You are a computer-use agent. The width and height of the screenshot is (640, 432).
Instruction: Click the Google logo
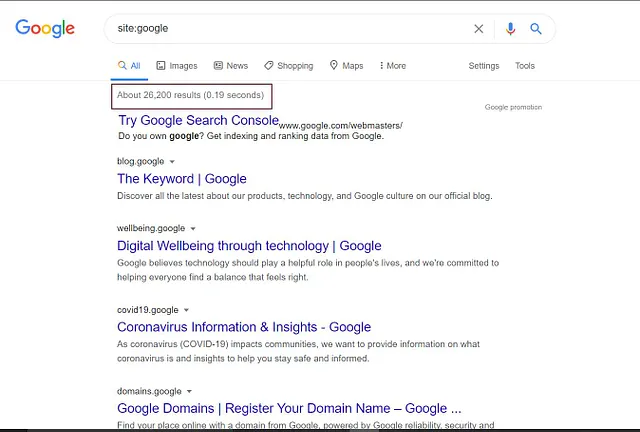(x=45, y=28)
